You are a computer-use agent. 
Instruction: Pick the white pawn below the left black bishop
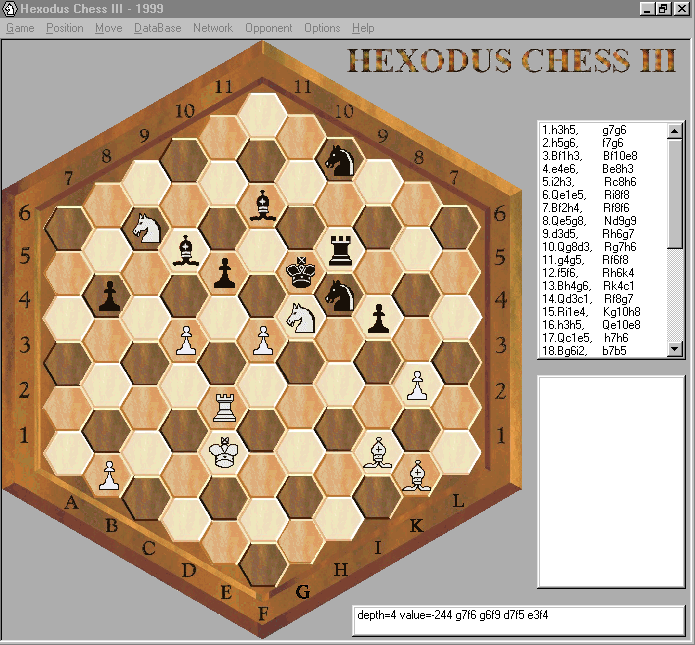(x=186, y=340)
